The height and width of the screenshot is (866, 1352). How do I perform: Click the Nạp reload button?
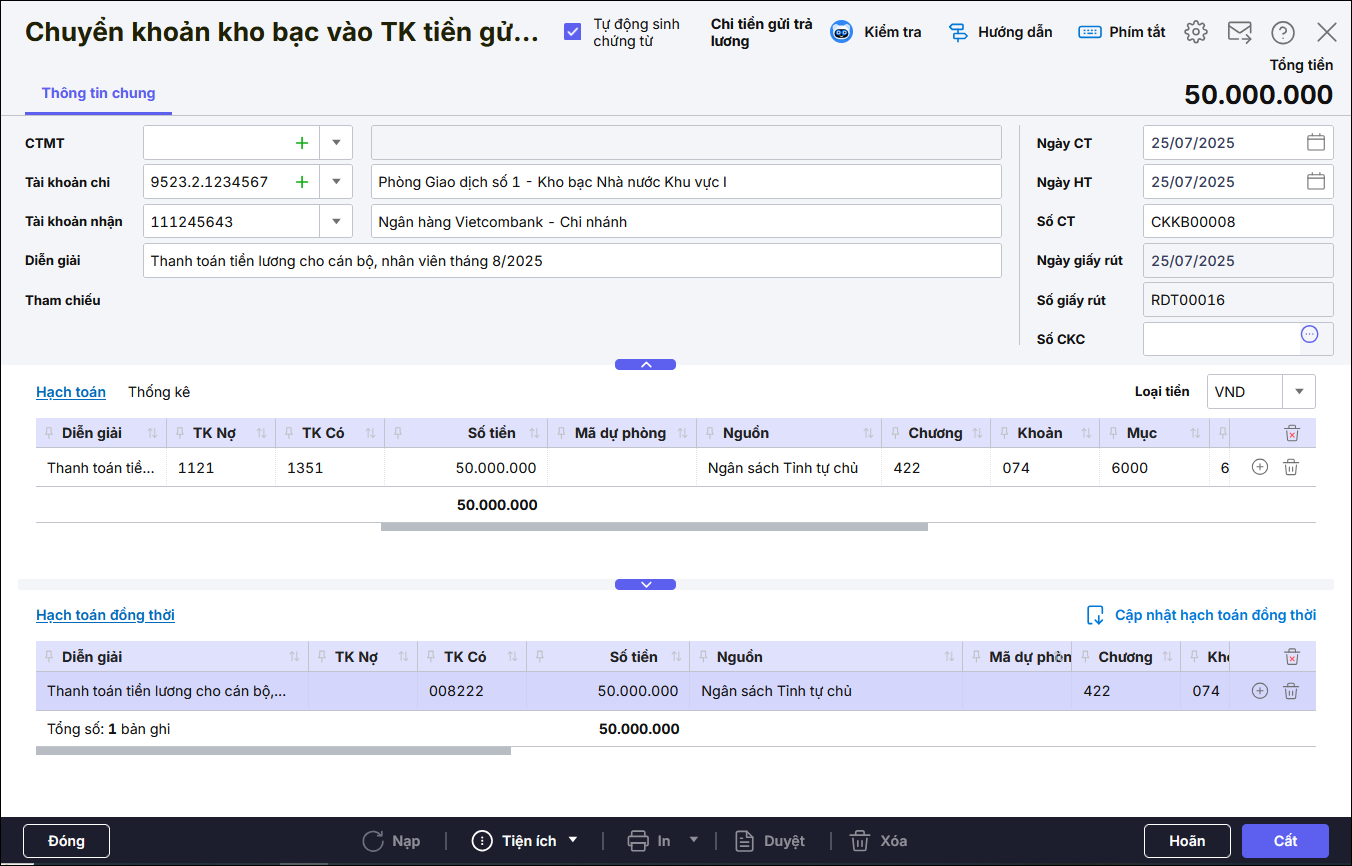point(391,841)
